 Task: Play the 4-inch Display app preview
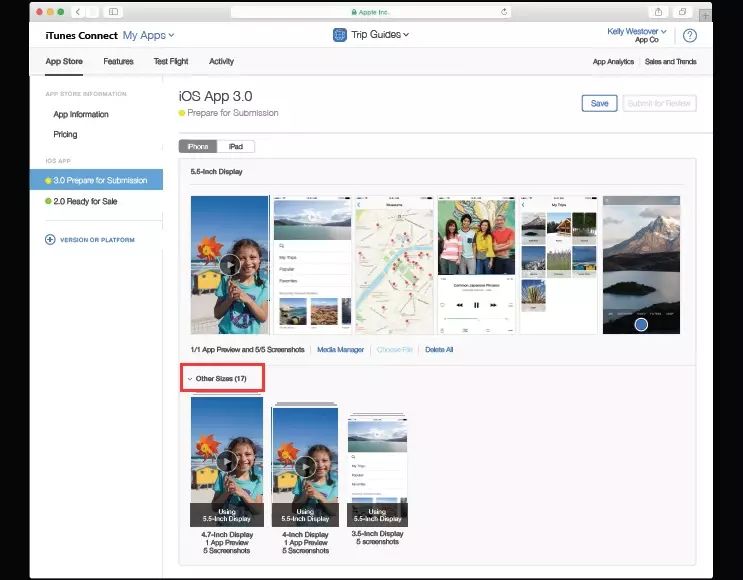tap(305, 467)
